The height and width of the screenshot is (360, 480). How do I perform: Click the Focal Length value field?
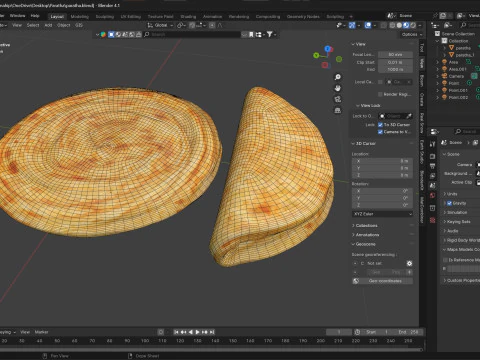point(395,54)
